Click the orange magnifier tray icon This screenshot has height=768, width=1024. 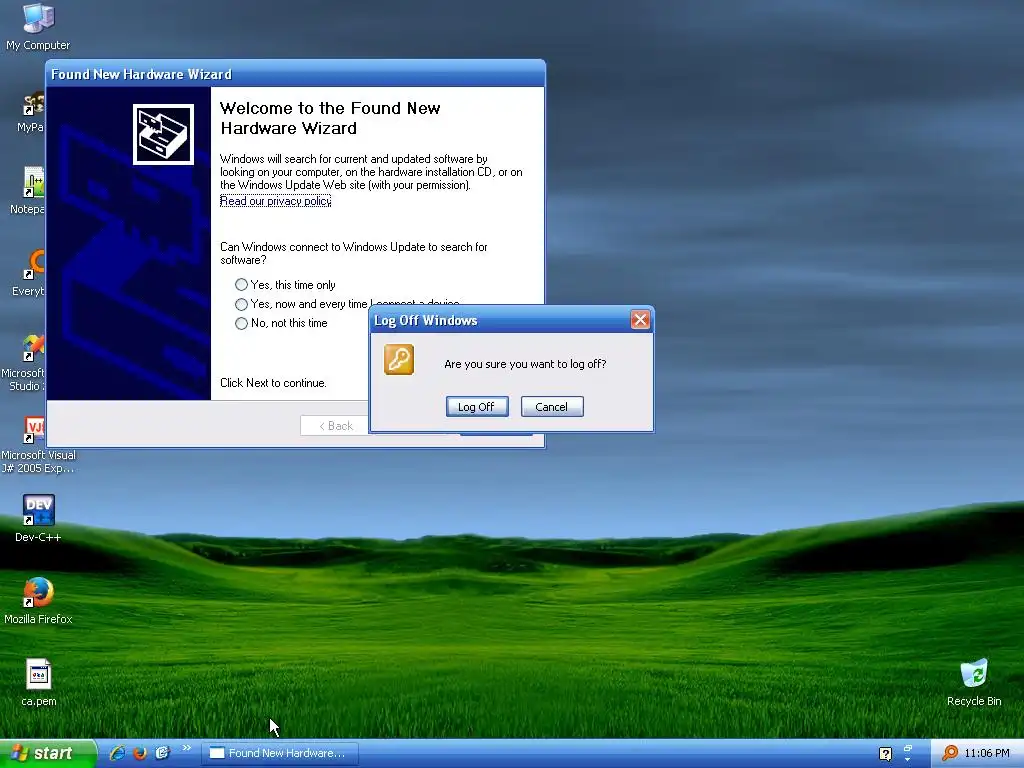[x=950, y=753]
